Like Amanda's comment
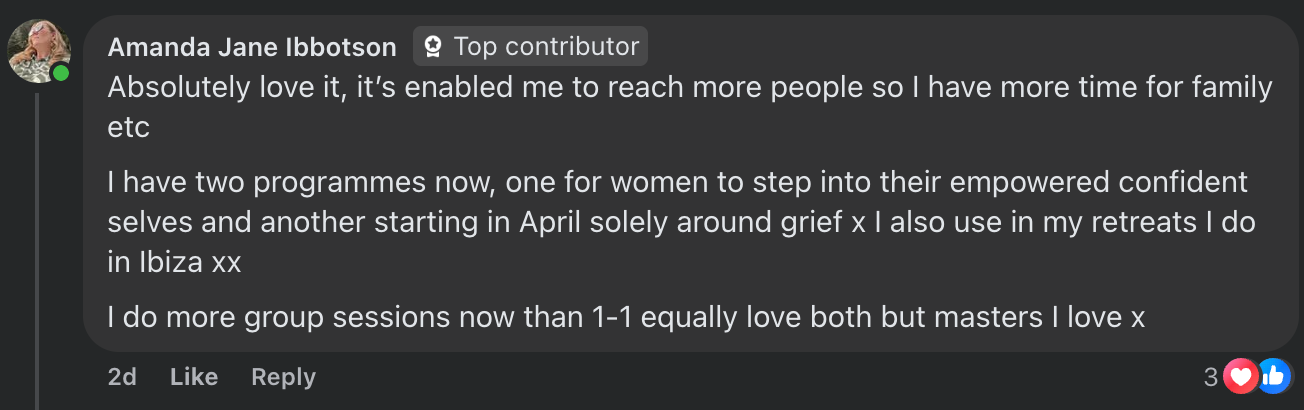Viewport: 1304px width, 410px height. 194,376
